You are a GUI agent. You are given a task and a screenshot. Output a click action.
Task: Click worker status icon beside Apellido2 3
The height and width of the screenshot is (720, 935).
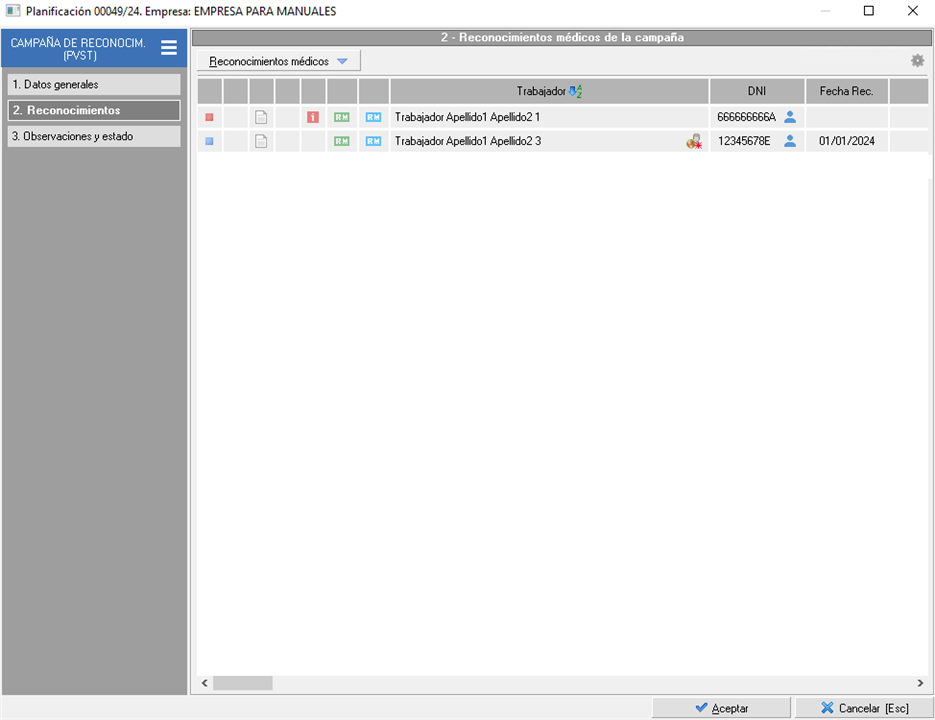pos(694,142)
